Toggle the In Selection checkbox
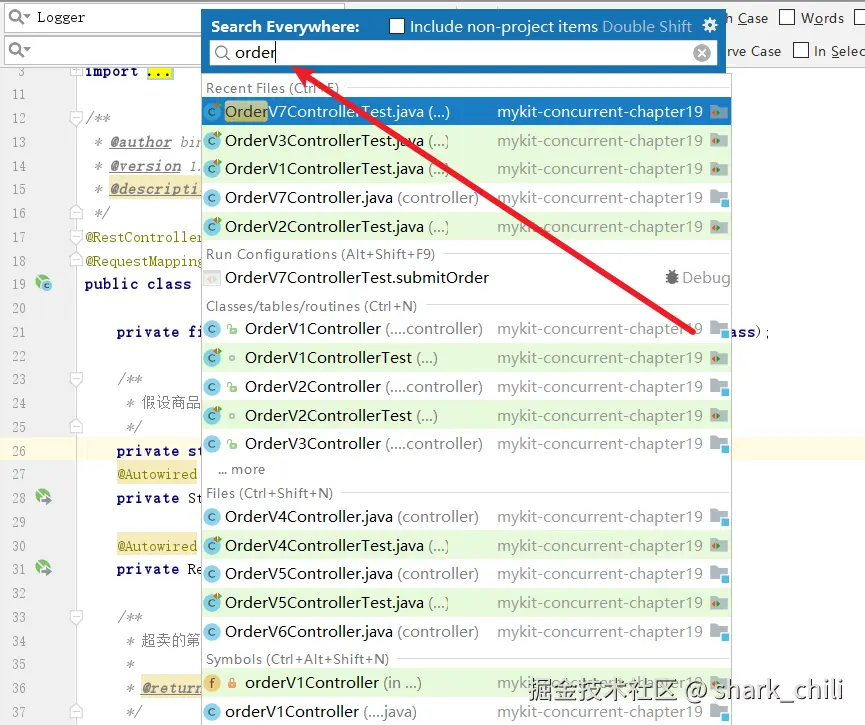865x725 pixels. (x=800, y=50)
